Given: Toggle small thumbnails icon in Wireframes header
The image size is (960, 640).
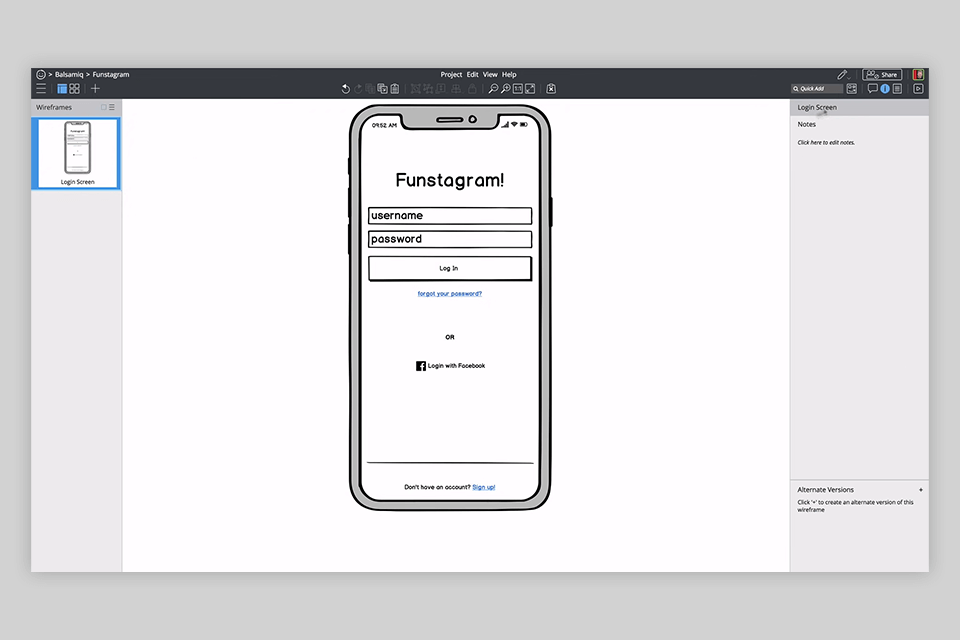Looking at the screenshot, I should pyautogui.click(x=103, y=107).
